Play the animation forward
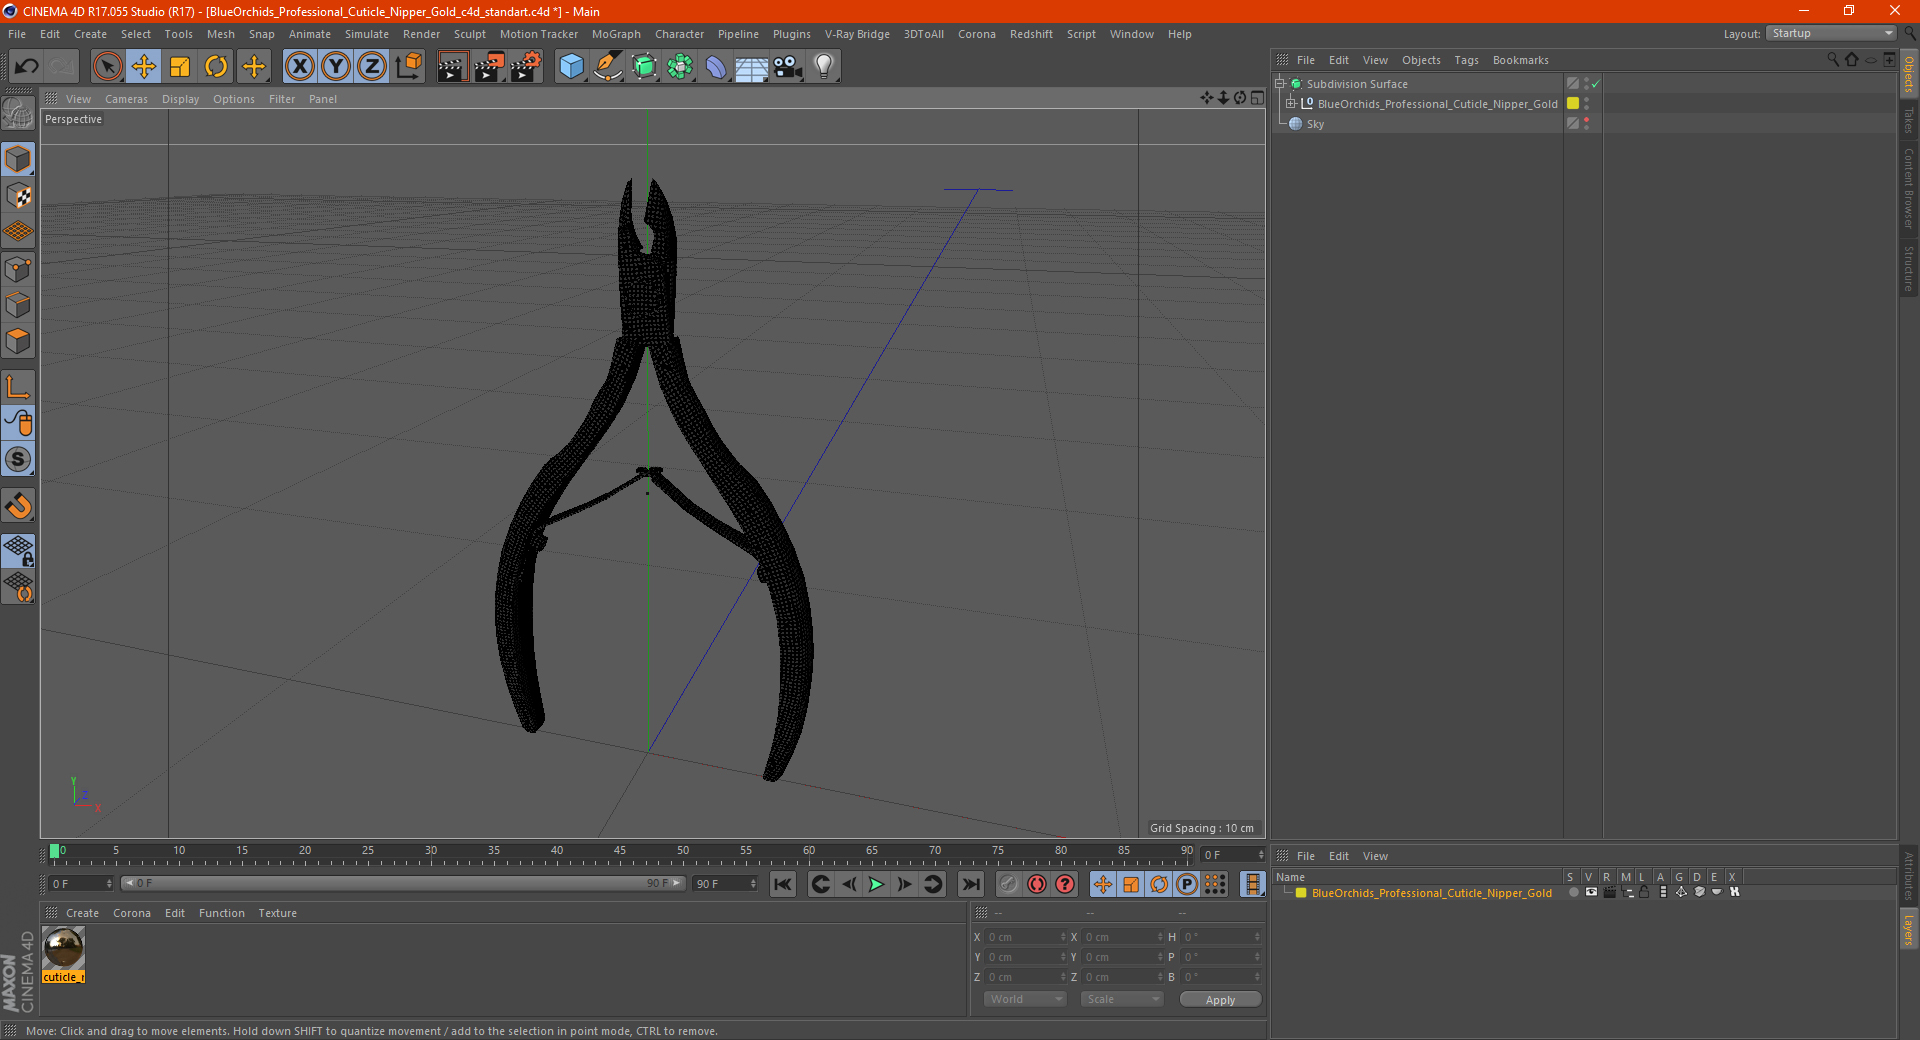 (876, 884)
